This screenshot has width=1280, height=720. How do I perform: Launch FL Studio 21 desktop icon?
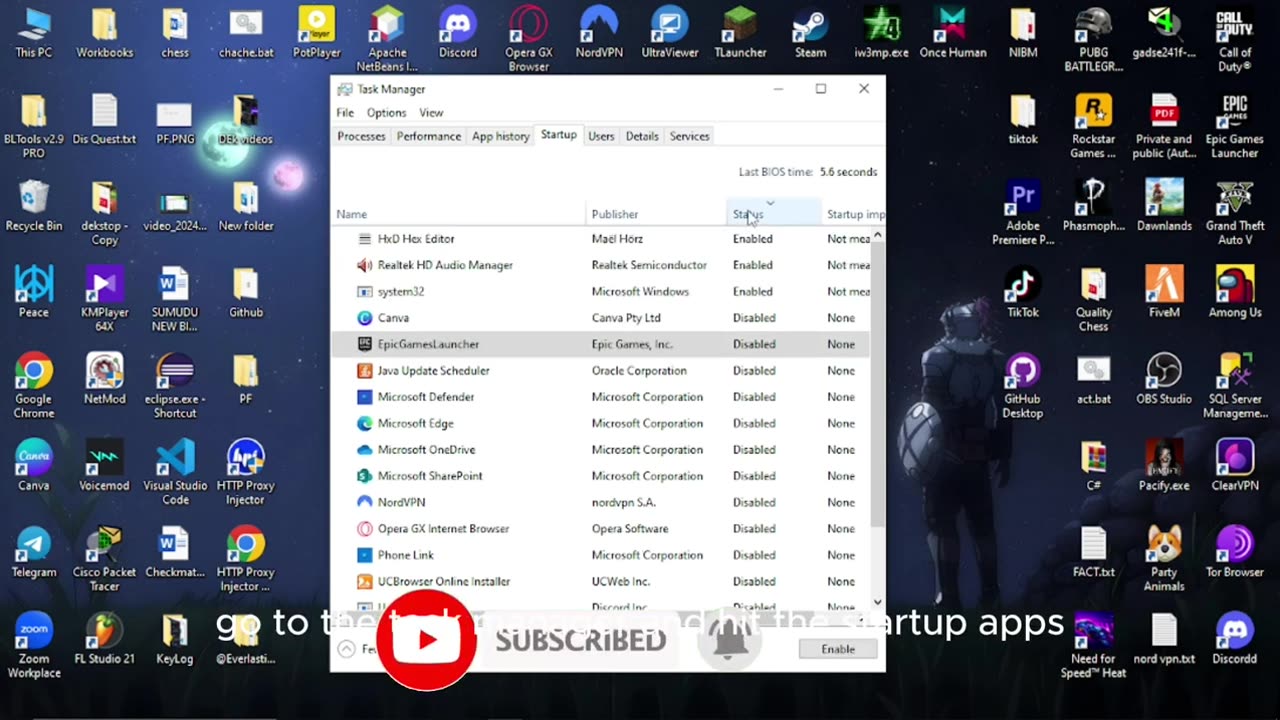[104, 639]
